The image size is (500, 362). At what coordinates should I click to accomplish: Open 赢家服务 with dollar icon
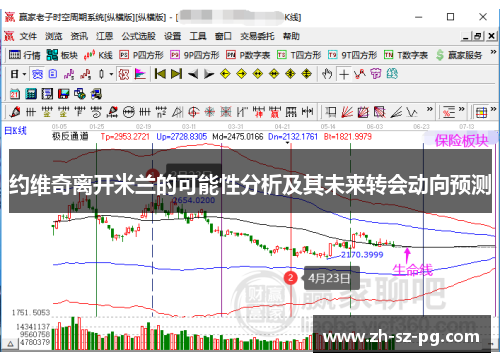(x=459, y=55)
